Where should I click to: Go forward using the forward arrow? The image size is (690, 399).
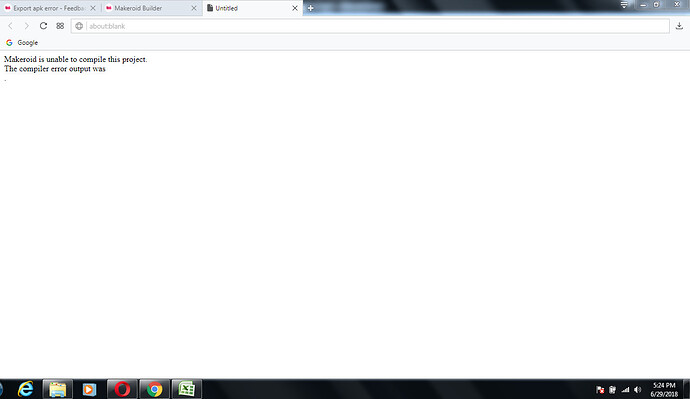tap(26, 26)
